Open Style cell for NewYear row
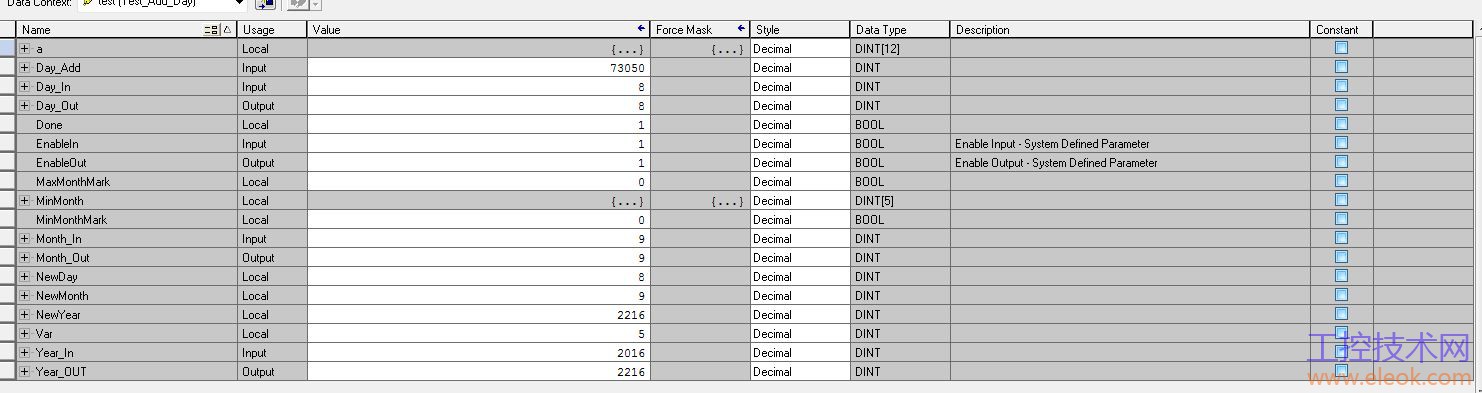Viewport: 1482px width, 393px height. [800, 314]
